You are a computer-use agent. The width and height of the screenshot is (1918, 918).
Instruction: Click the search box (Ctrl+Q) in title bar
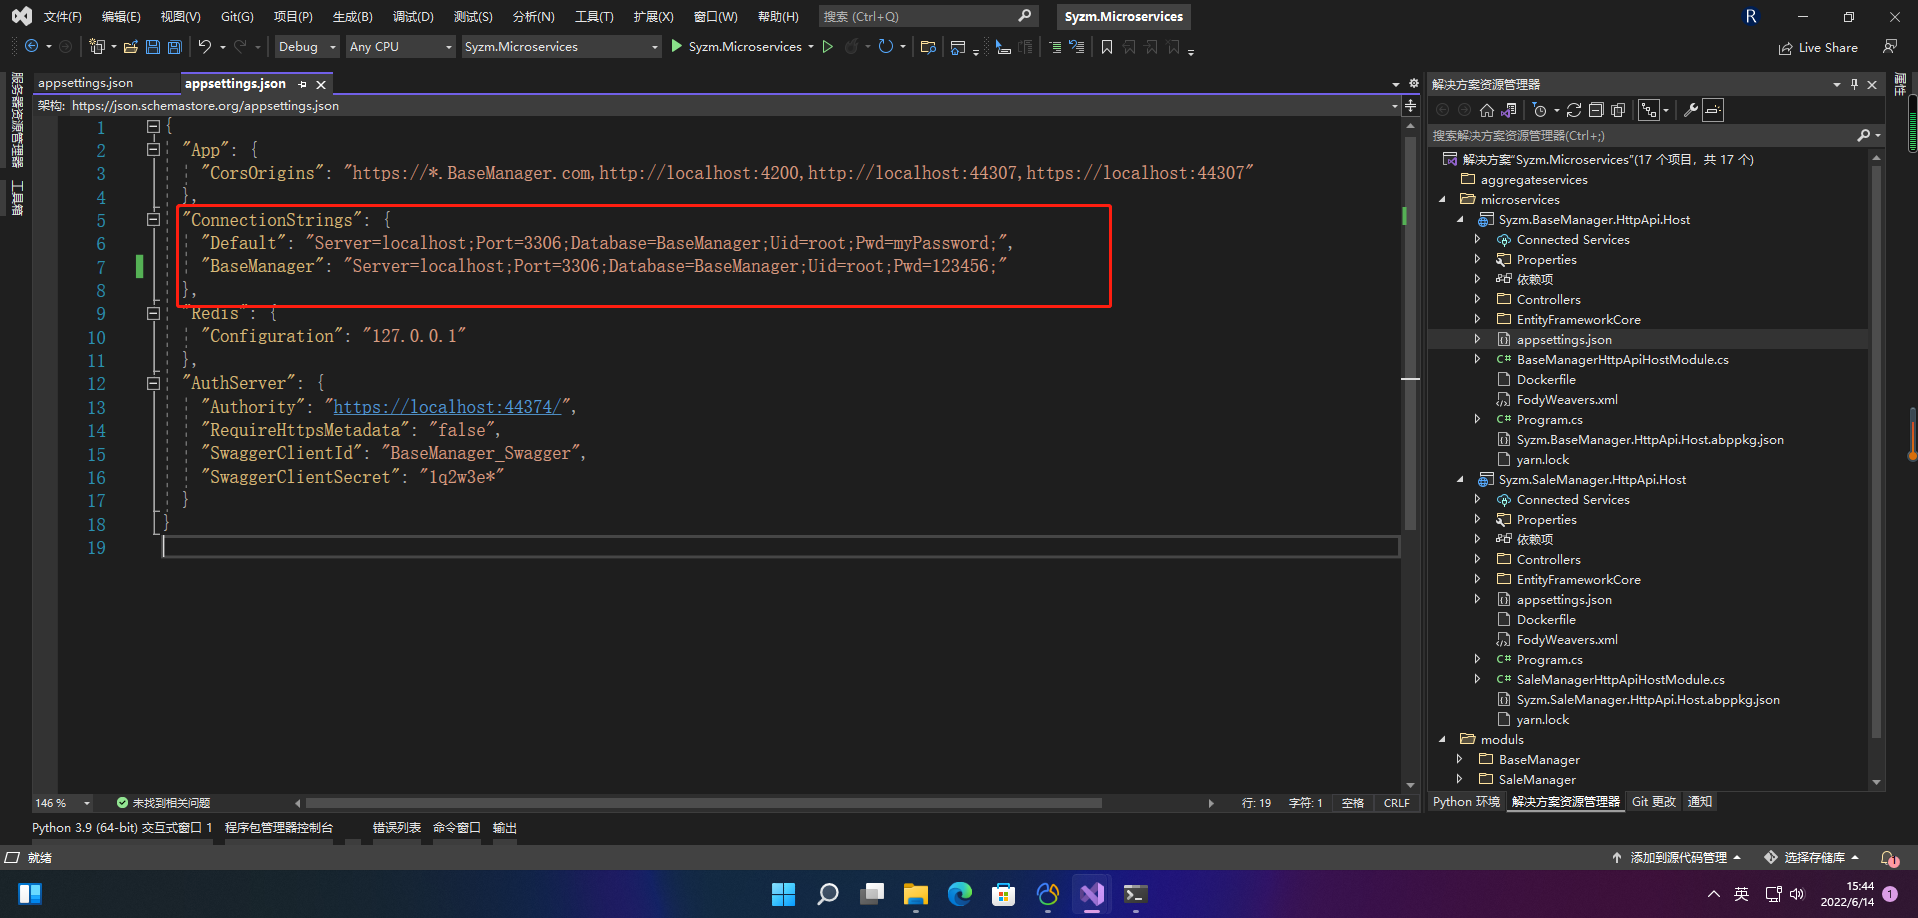click(x=927, y=17)
